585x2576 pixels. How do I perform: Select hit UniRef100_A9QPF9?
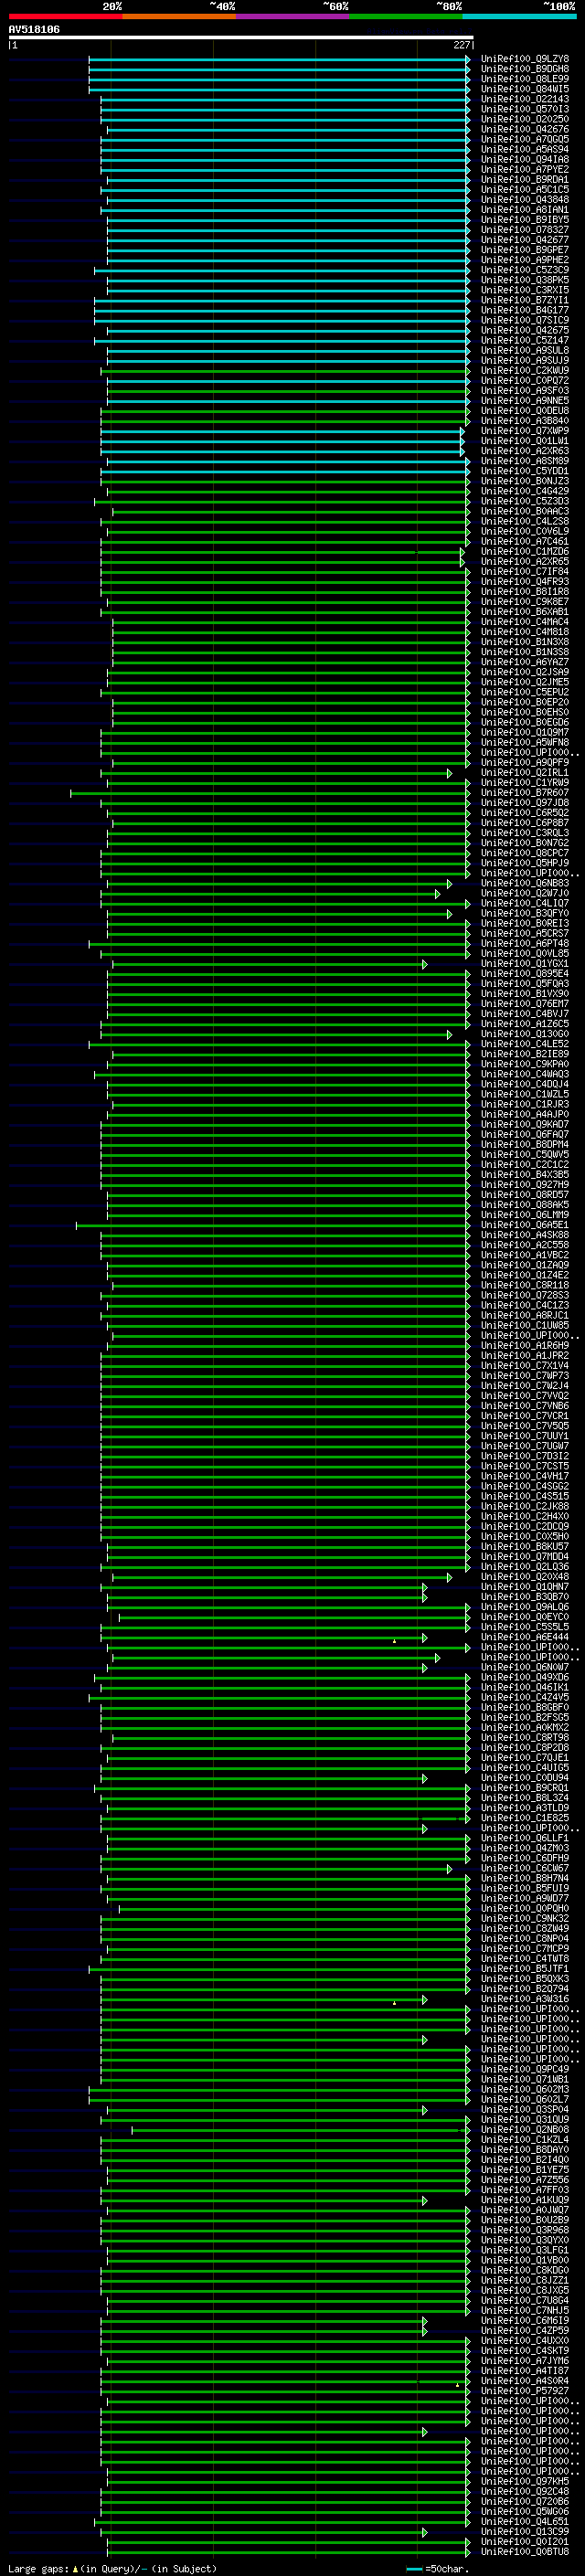click(525, 762)
